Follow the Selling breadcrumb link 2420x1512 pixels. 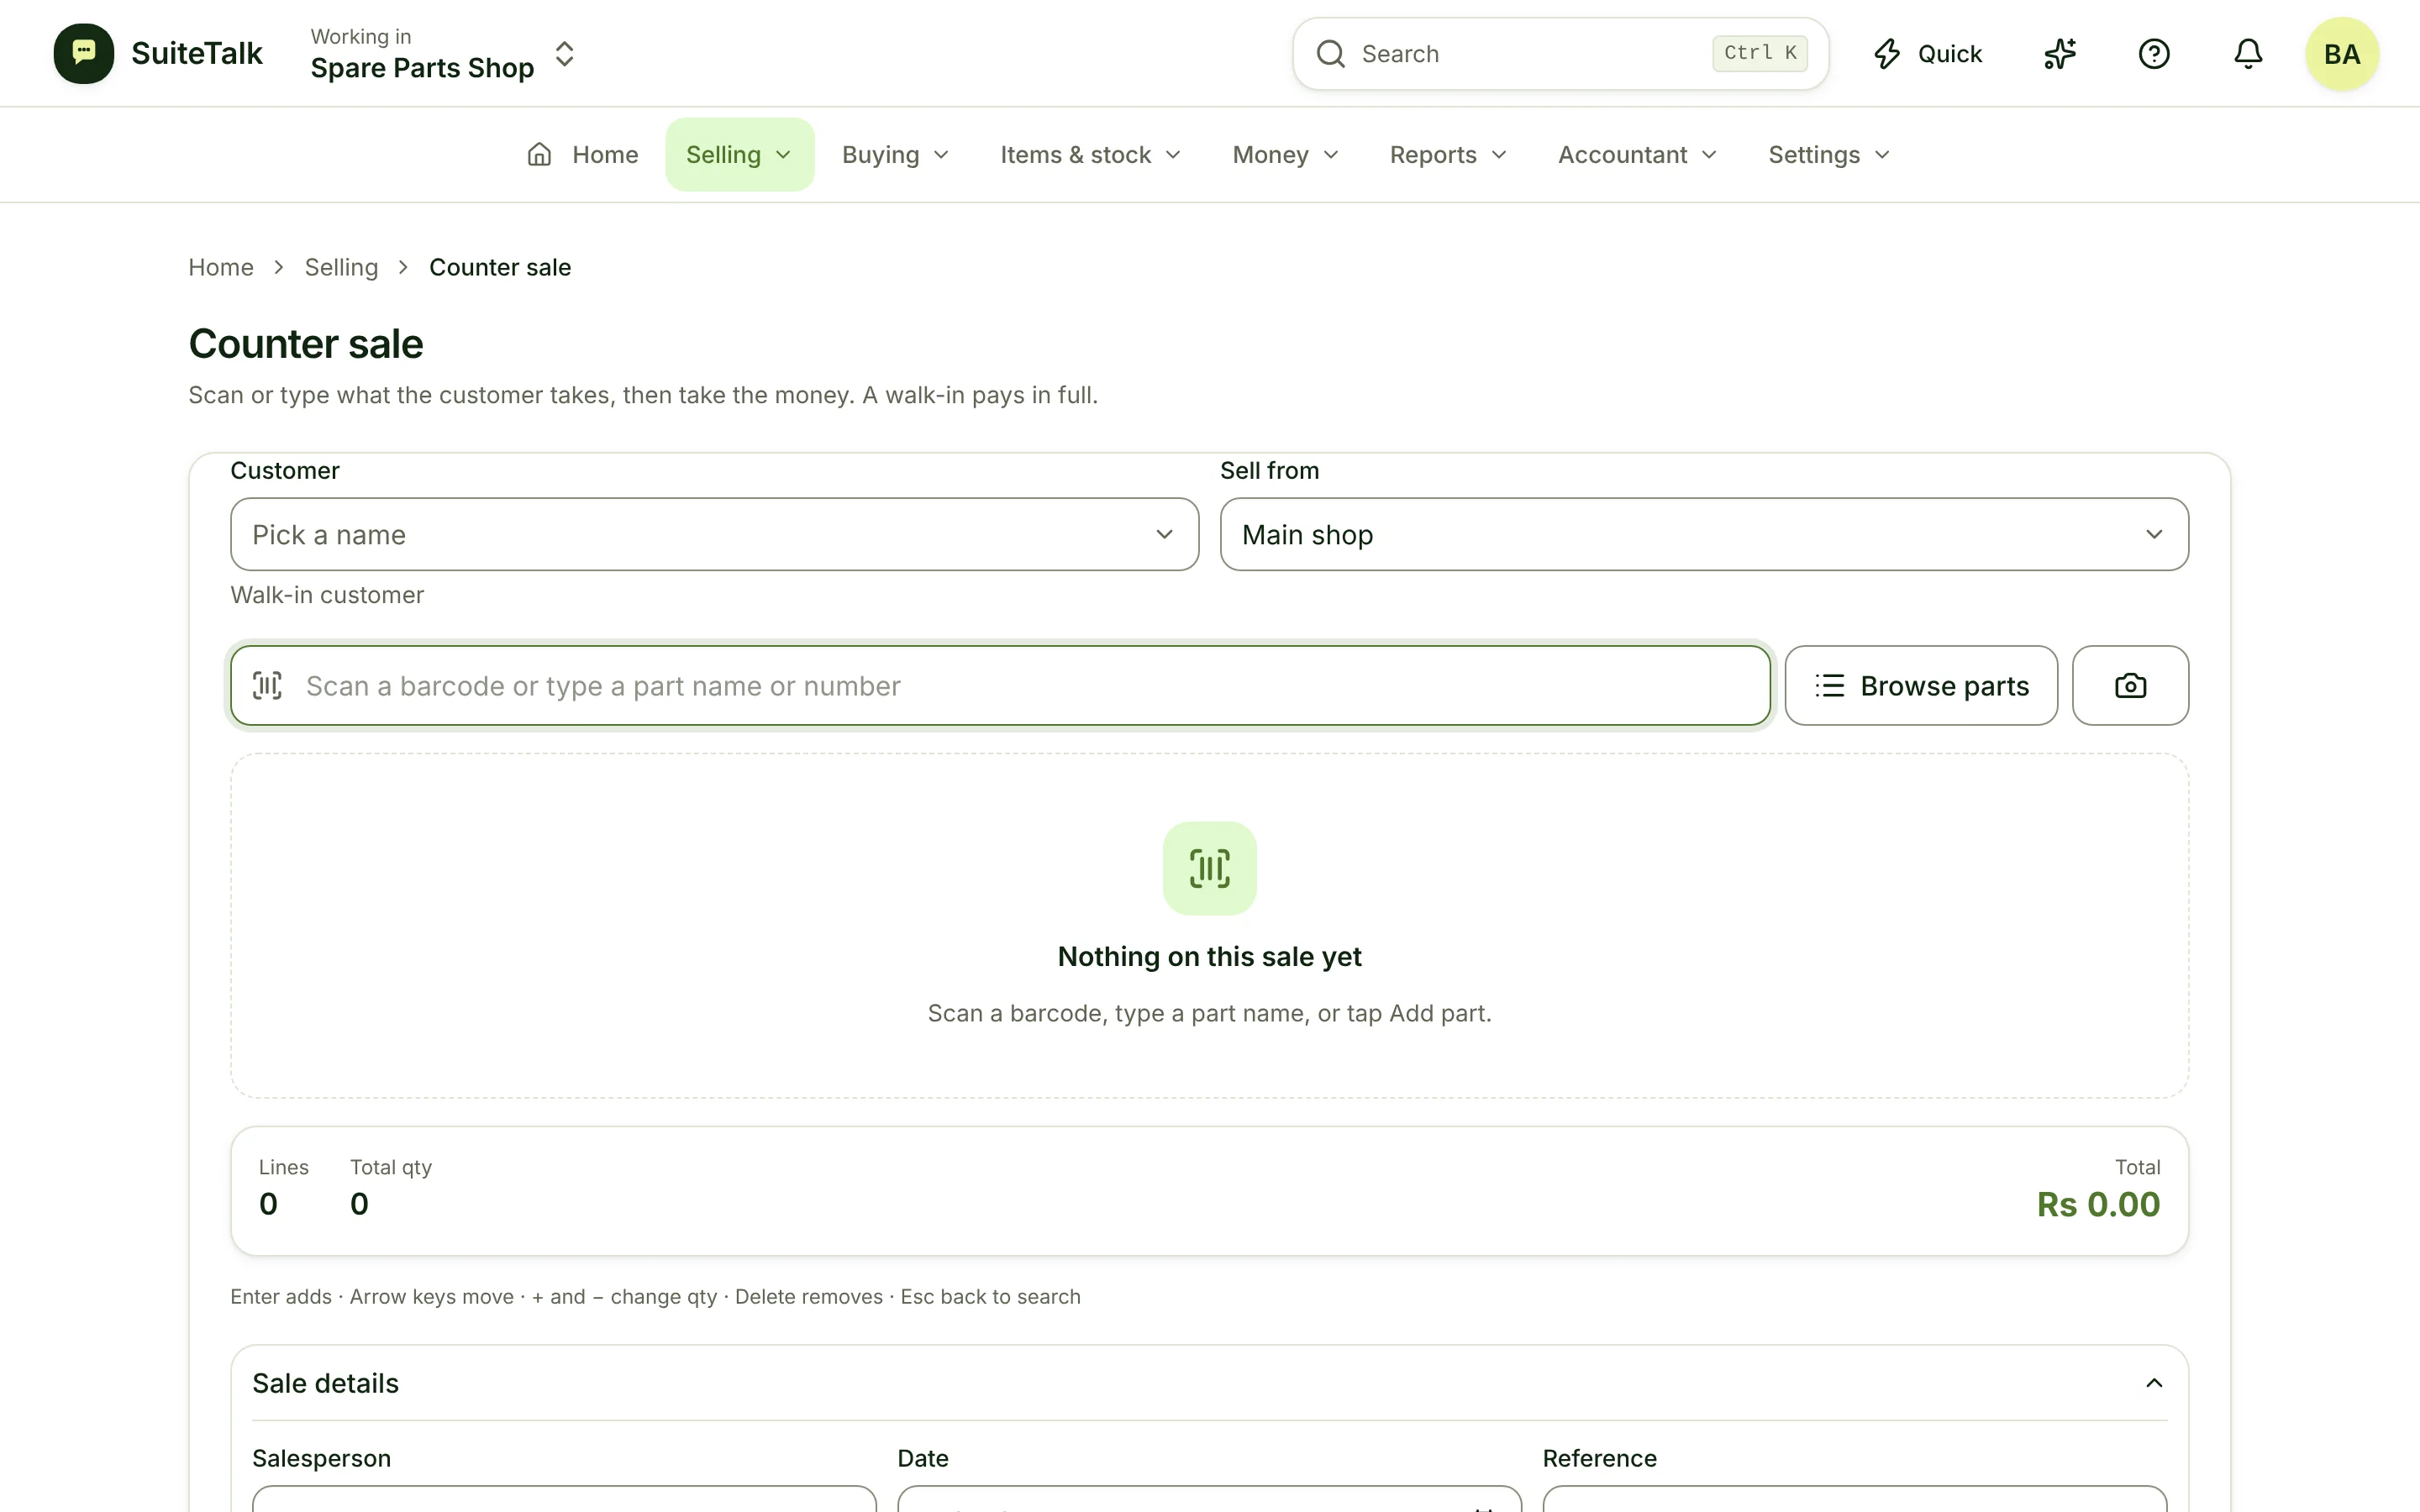point(342,267)
